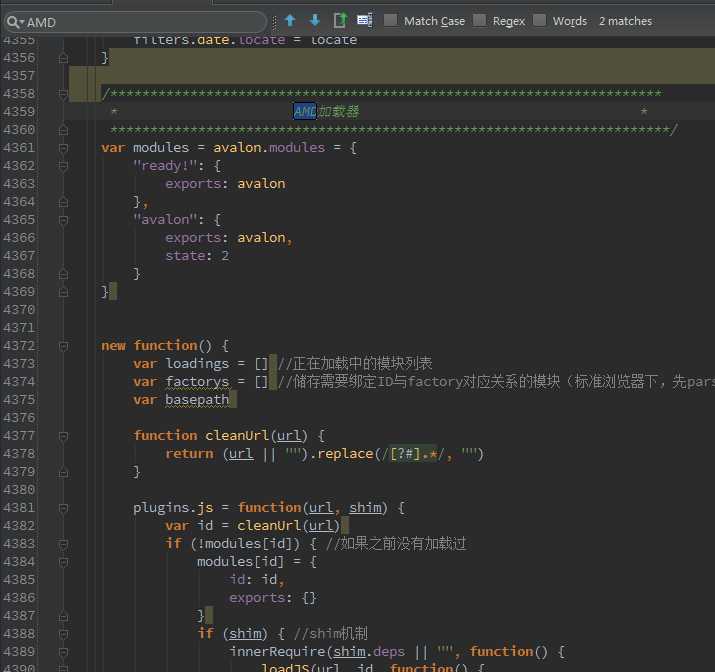Collapse 'new function()' block at line 4372
This screenshot has width=715, height=672.
pos(63,346)
